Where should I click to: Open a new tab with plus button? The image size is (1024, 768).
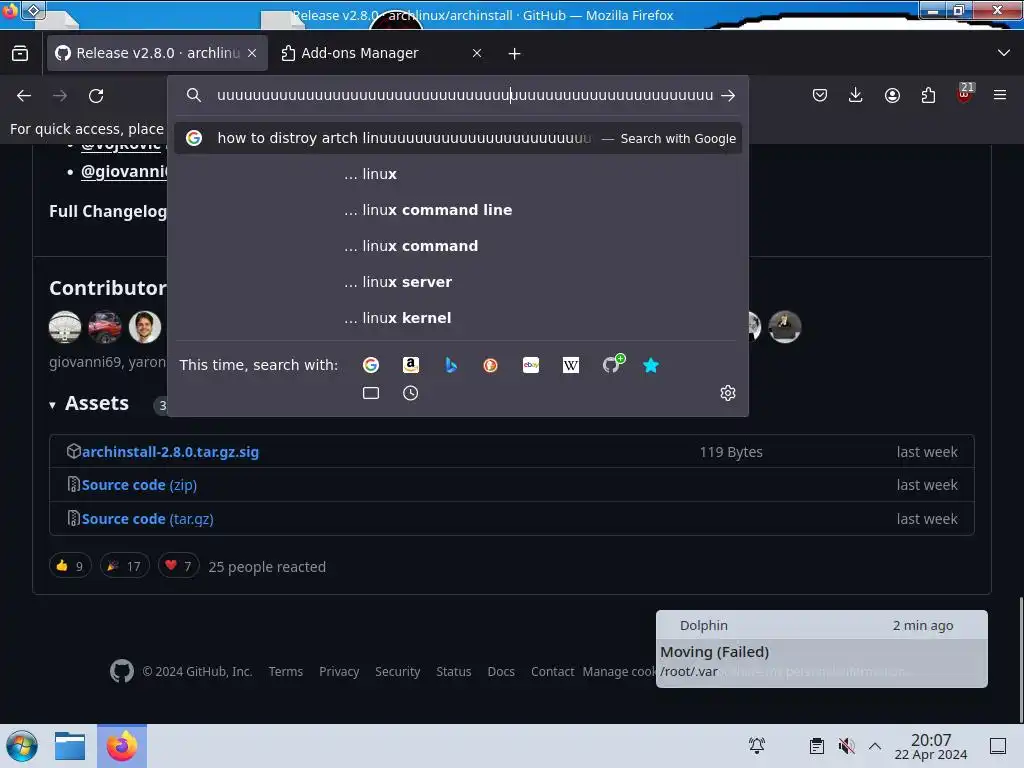click(515, 54)
